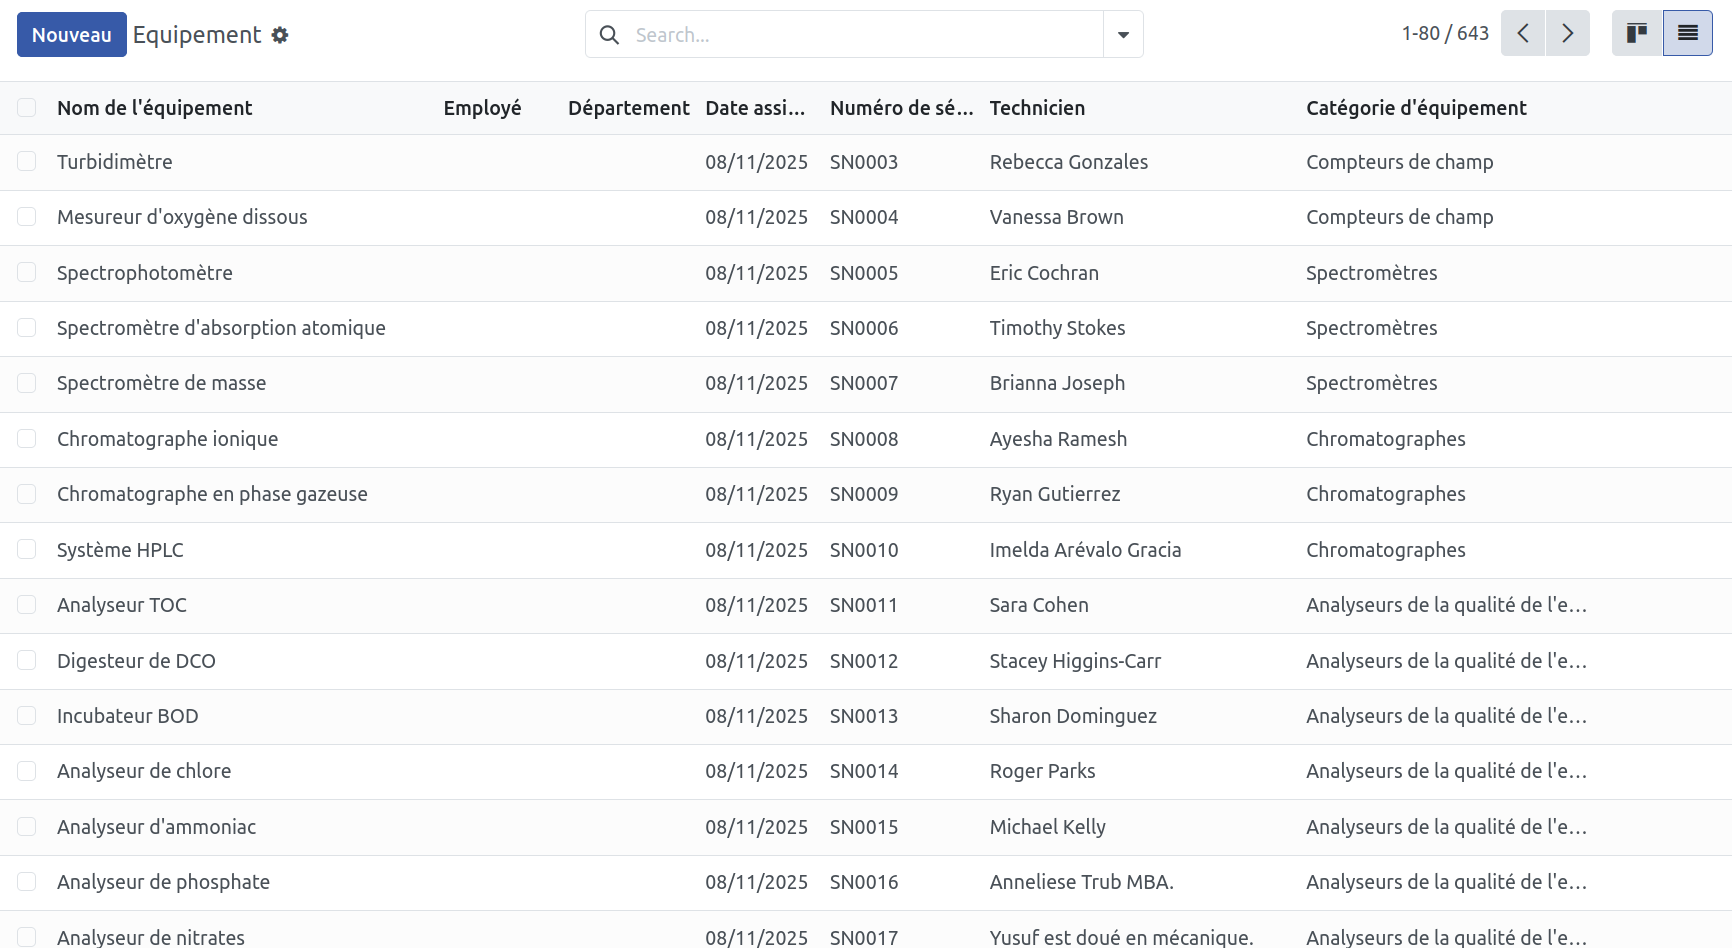Switch to Kanban view

click(1637, 33)
